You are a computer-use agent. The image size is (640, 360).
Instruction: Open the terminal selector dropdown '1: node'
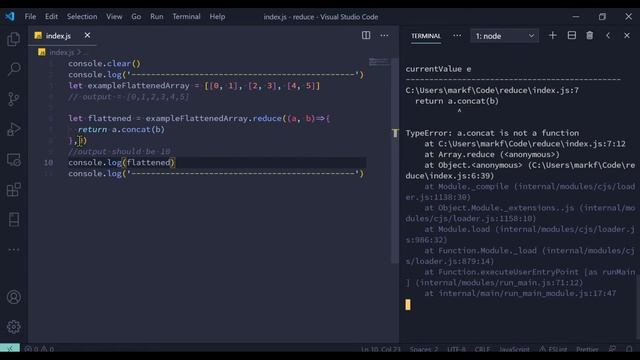(x=504, y=36)
